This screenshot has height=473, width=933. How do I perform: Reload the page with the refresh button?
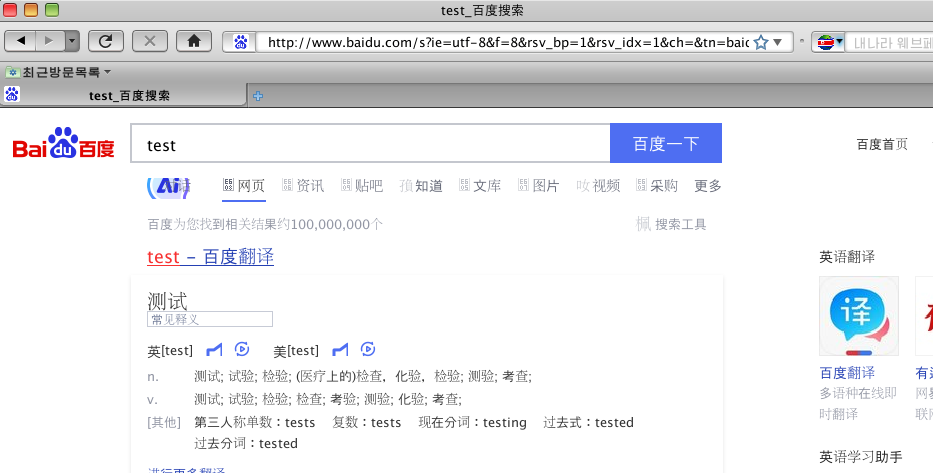point(106,41)
